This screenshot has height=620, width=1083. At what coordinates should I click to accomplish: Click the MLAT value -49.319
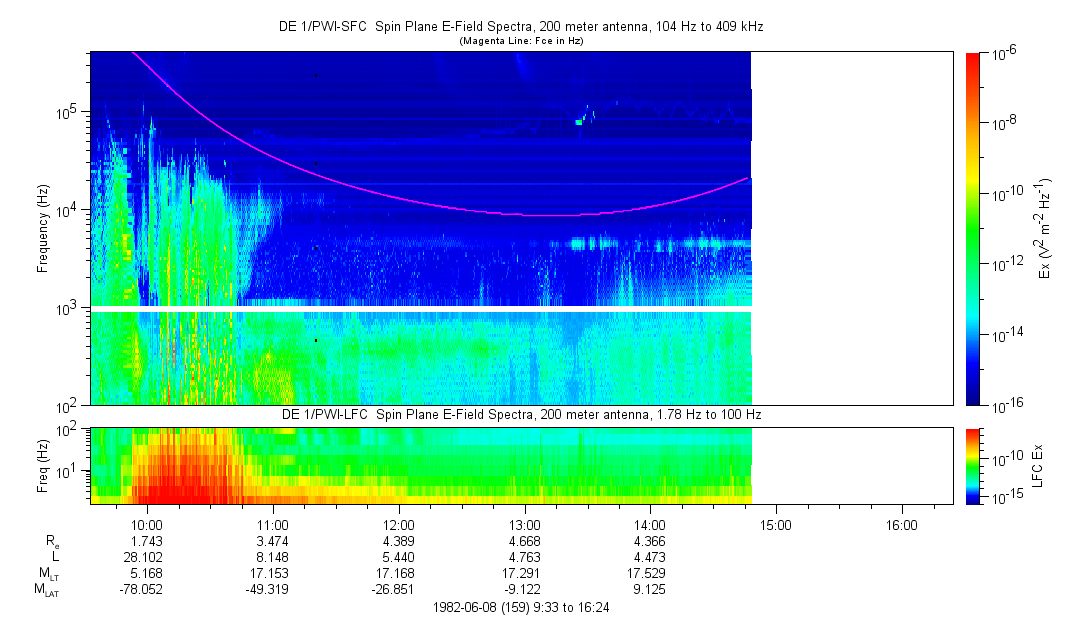[x=267, y=590]
